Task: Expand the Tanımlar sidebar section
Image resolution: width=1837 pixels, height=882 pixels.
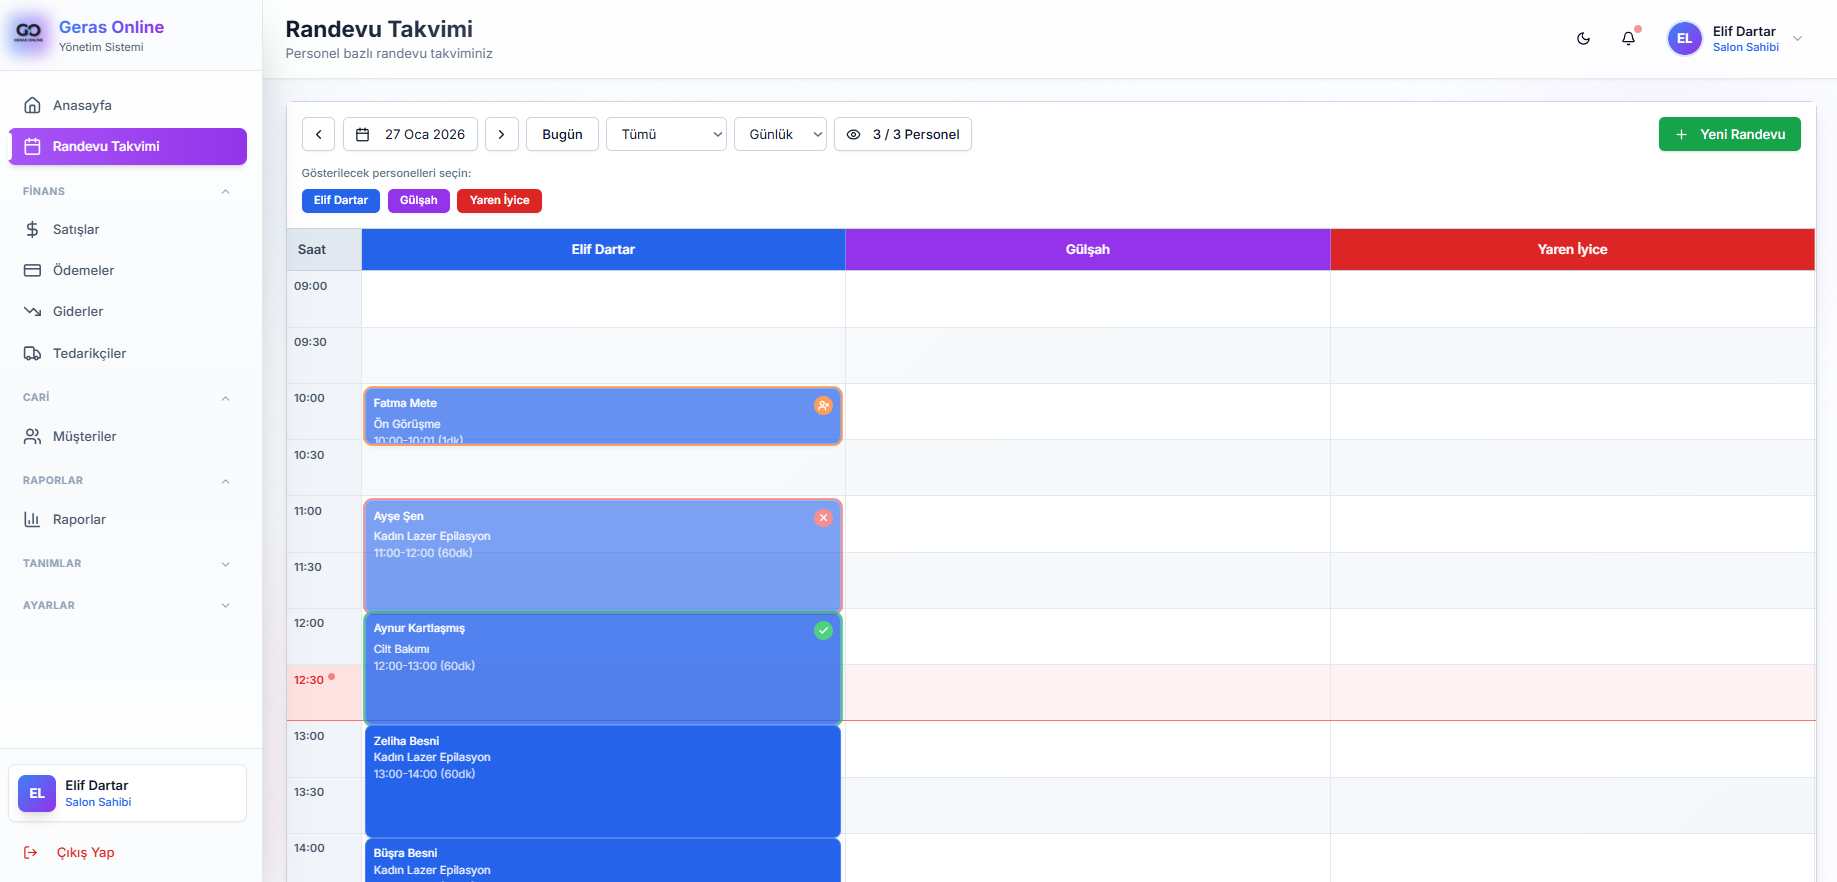Action: pos(126,564)
